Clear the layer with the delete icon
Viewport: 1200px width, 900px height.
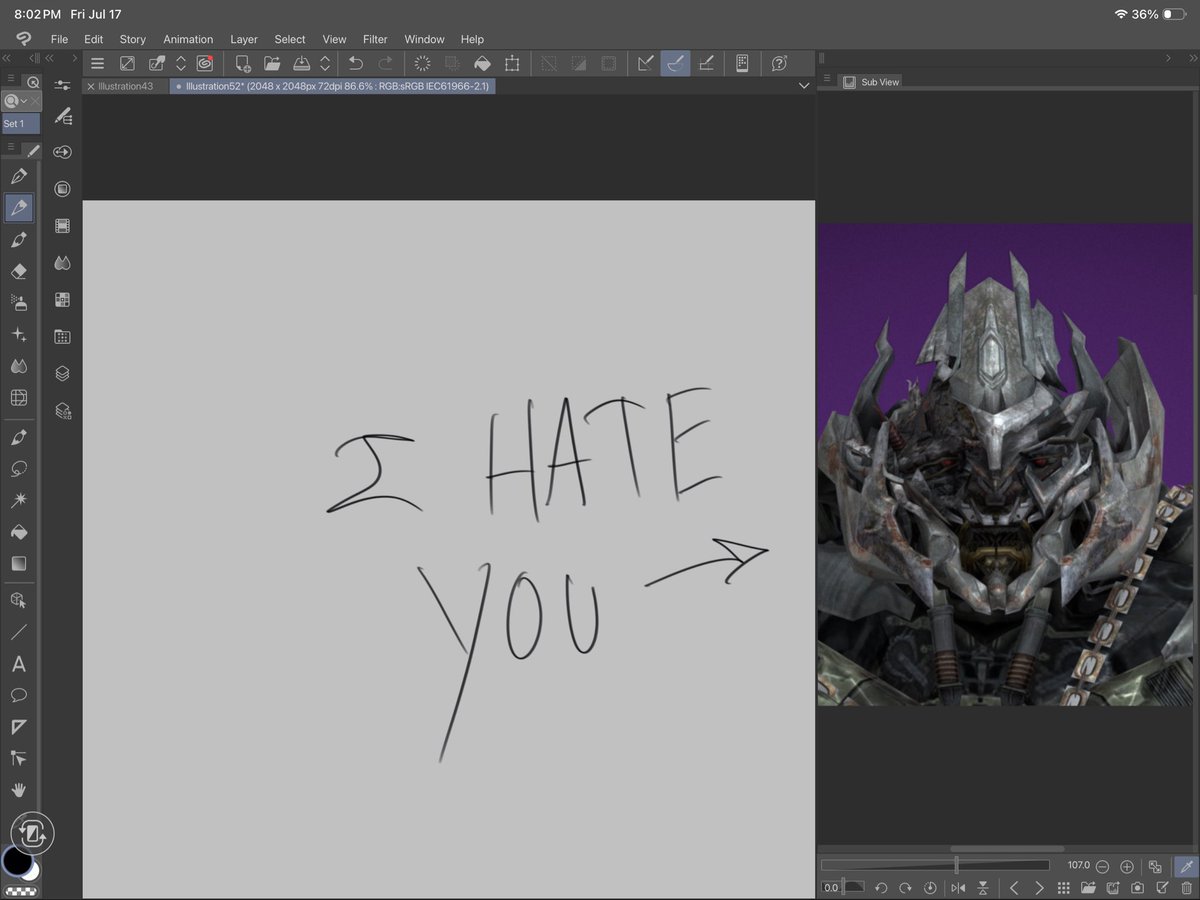pos(422,63)
